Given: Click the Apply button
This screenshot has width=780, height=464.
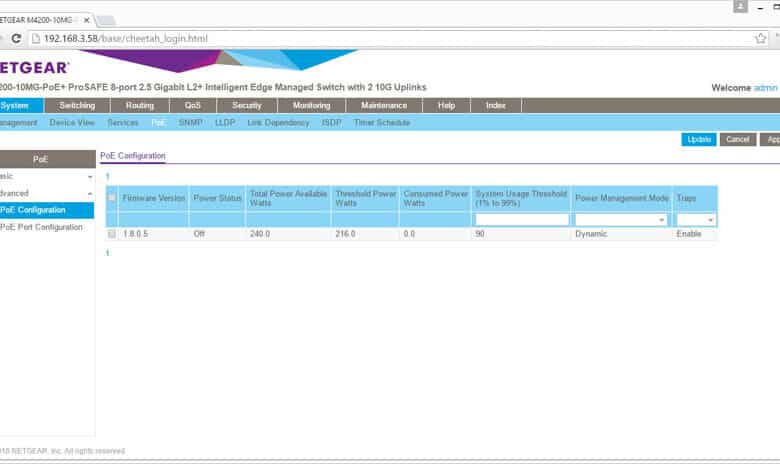Looking at the screenshot, I should 770,139.
